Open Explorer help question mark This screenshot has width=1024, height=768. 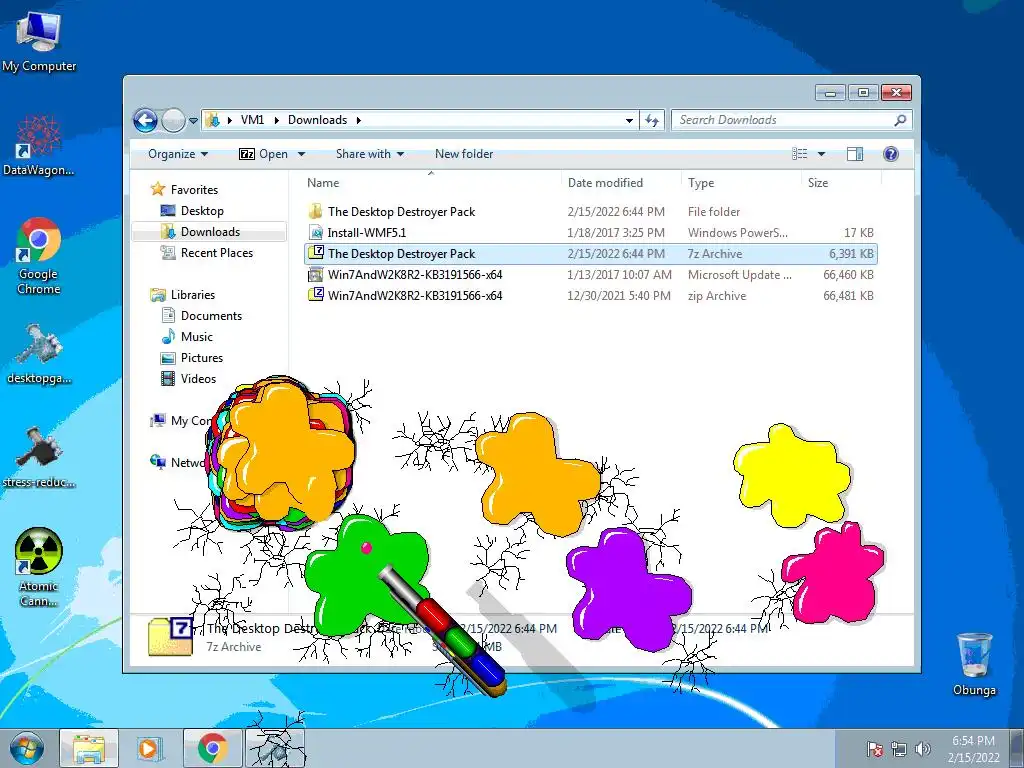pos(891,154)
